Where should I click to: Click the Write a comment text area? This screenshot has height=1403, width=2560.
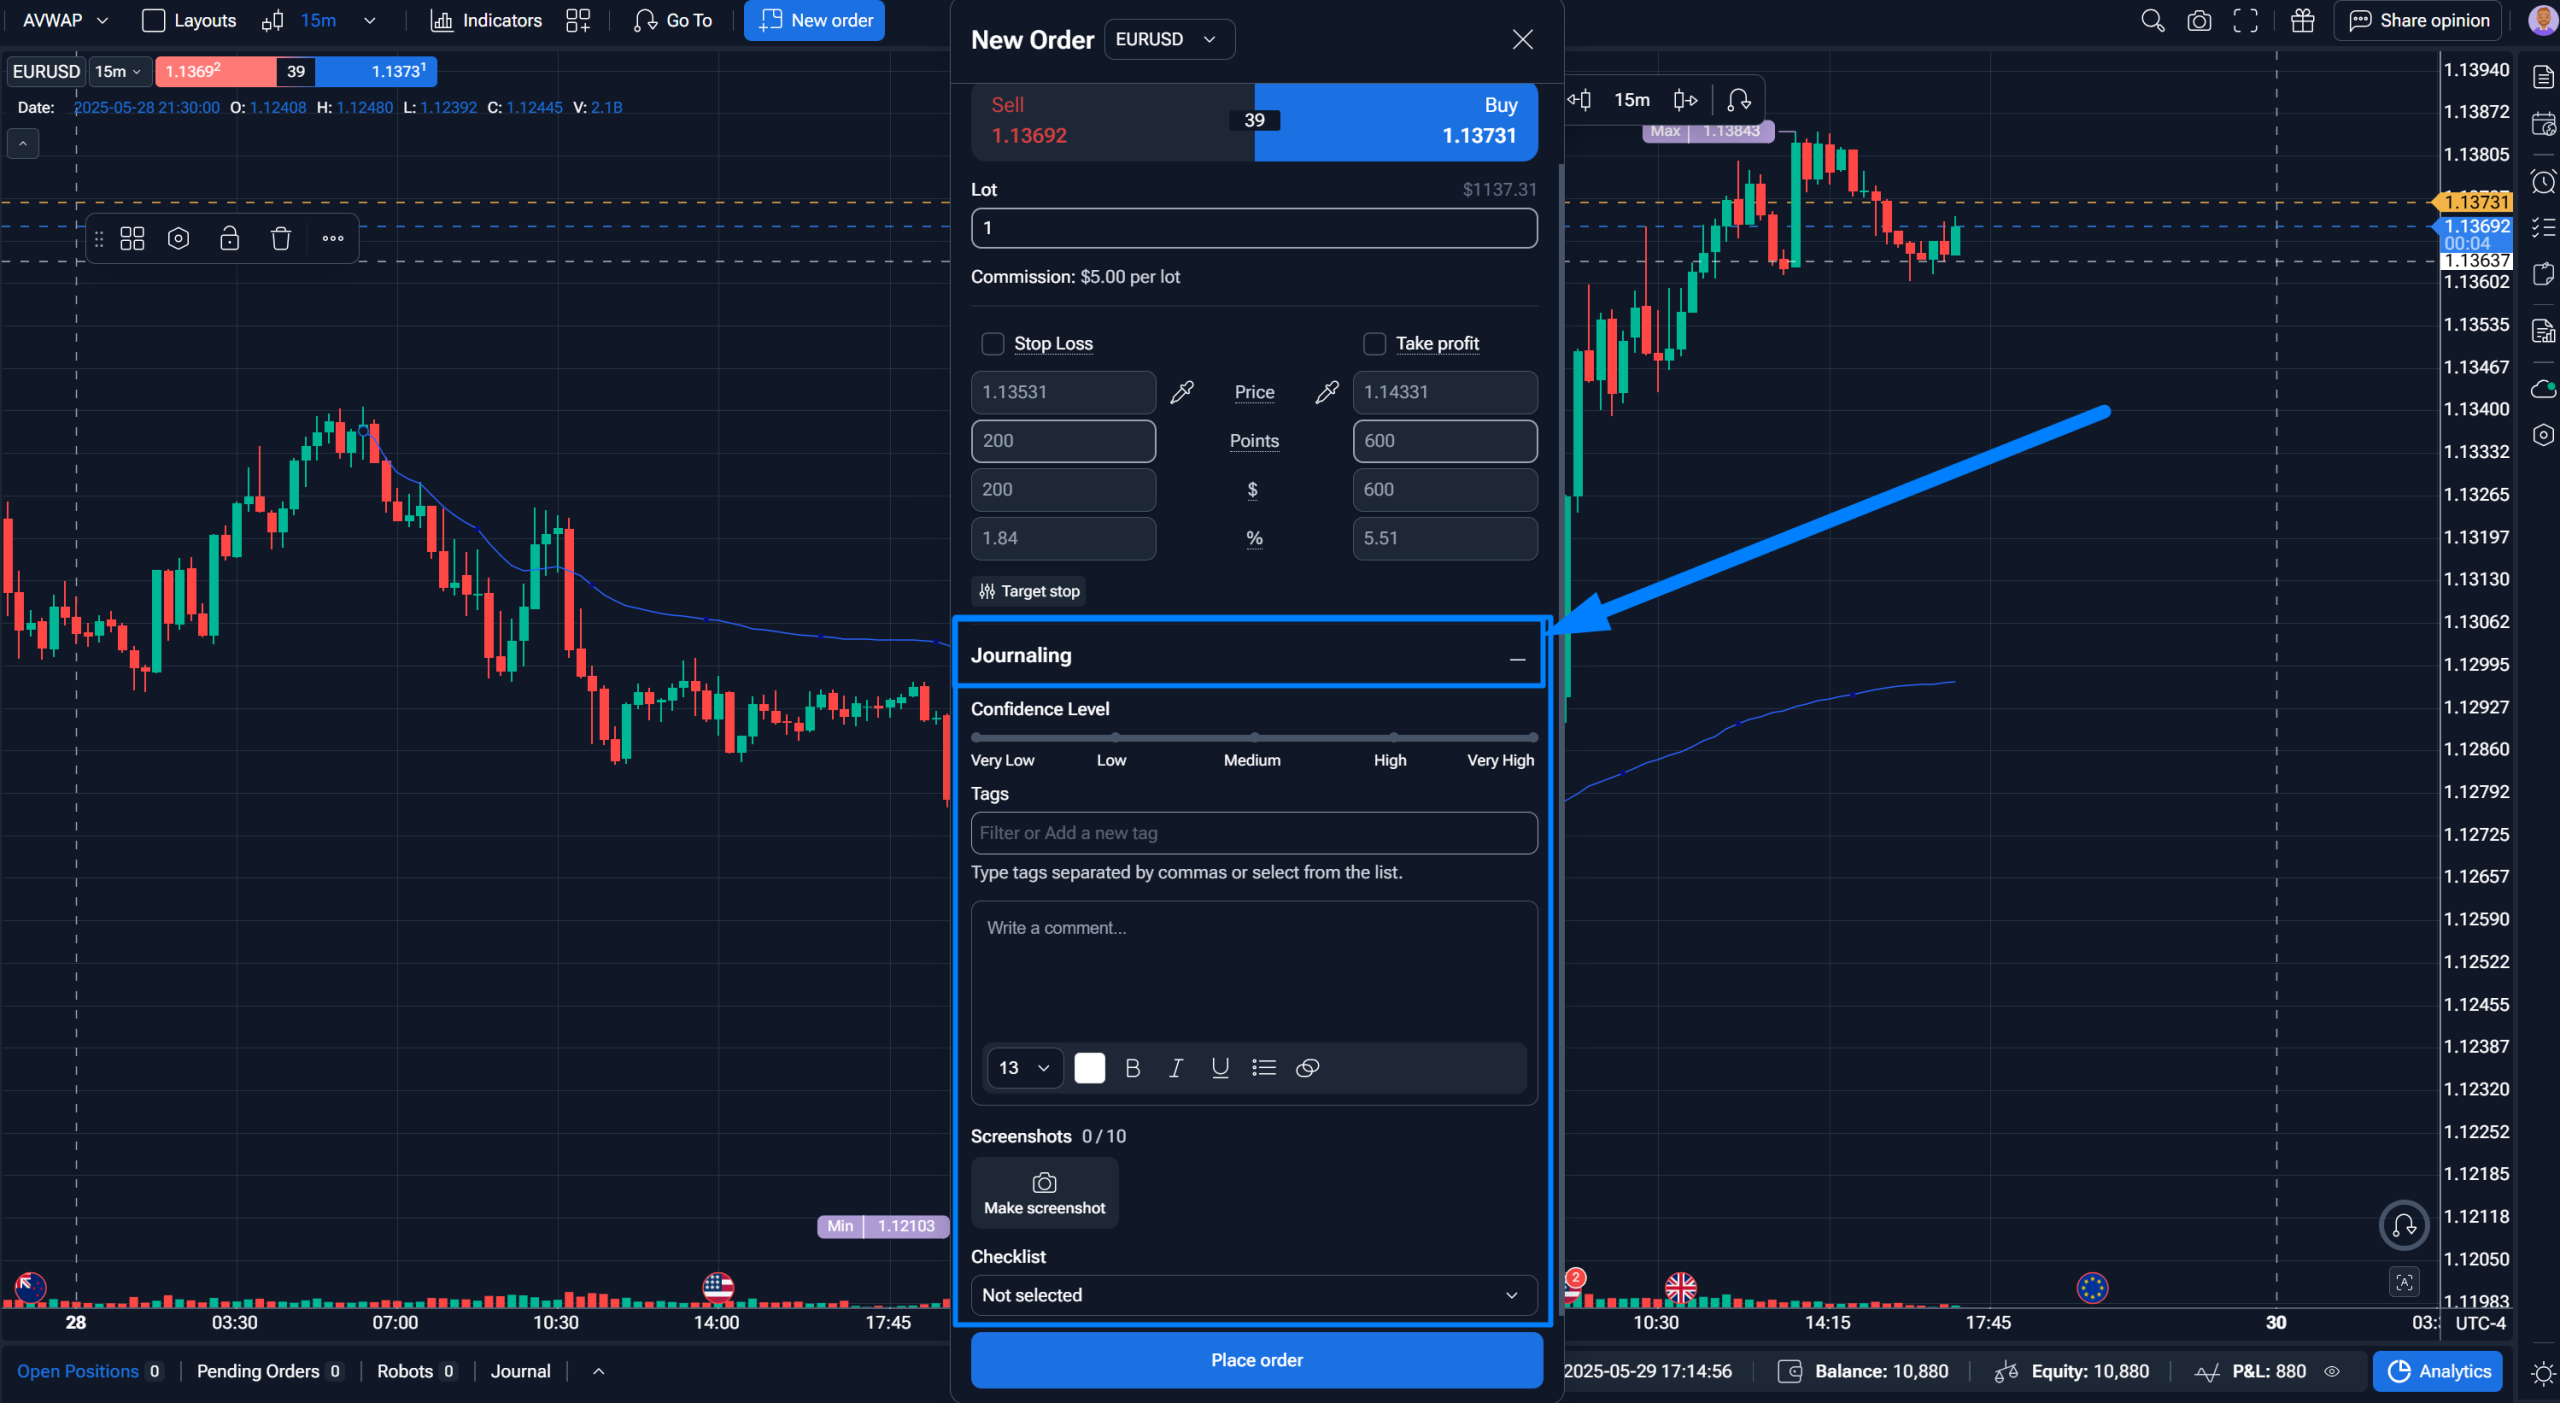pos(1253,972)
